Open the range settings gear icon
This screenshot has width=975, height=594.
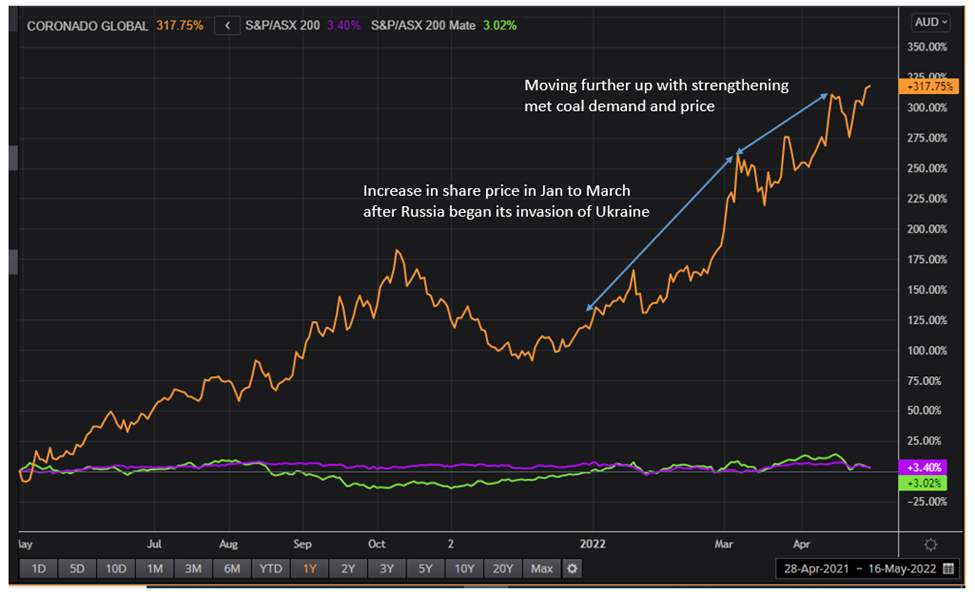pos(572,568)
